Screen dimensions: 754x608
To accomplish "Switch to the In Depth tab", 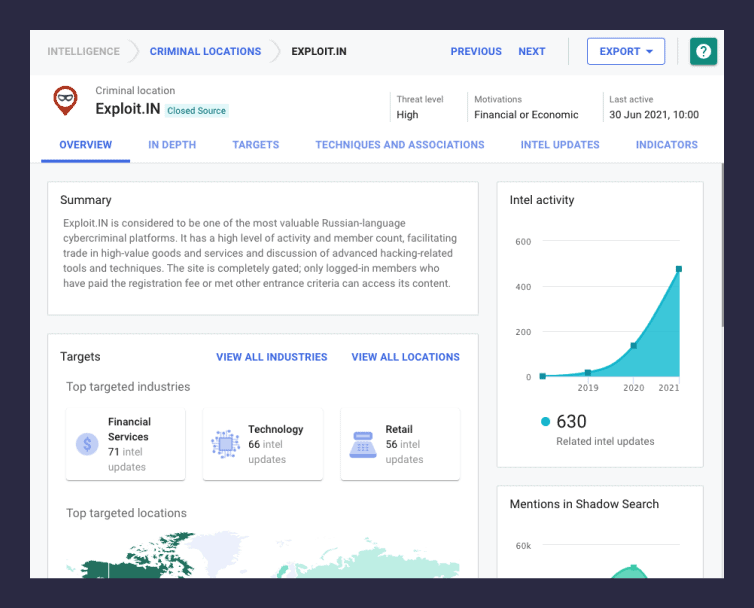I will tap(172, 145).
